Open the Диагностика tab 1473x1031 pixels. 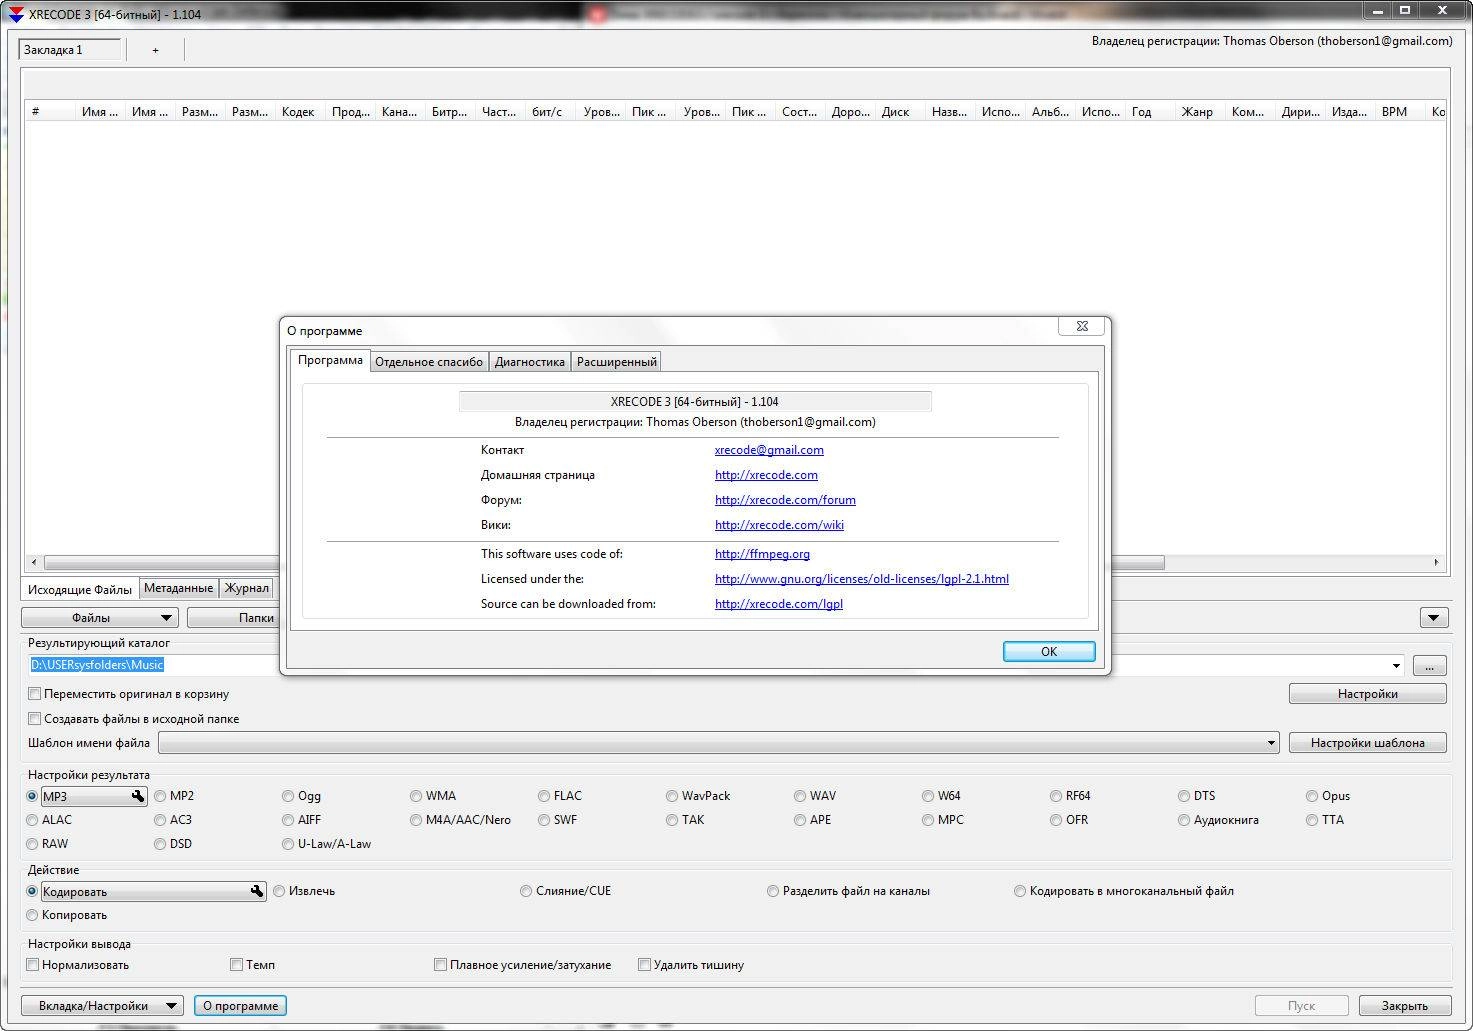click(530, 362)
